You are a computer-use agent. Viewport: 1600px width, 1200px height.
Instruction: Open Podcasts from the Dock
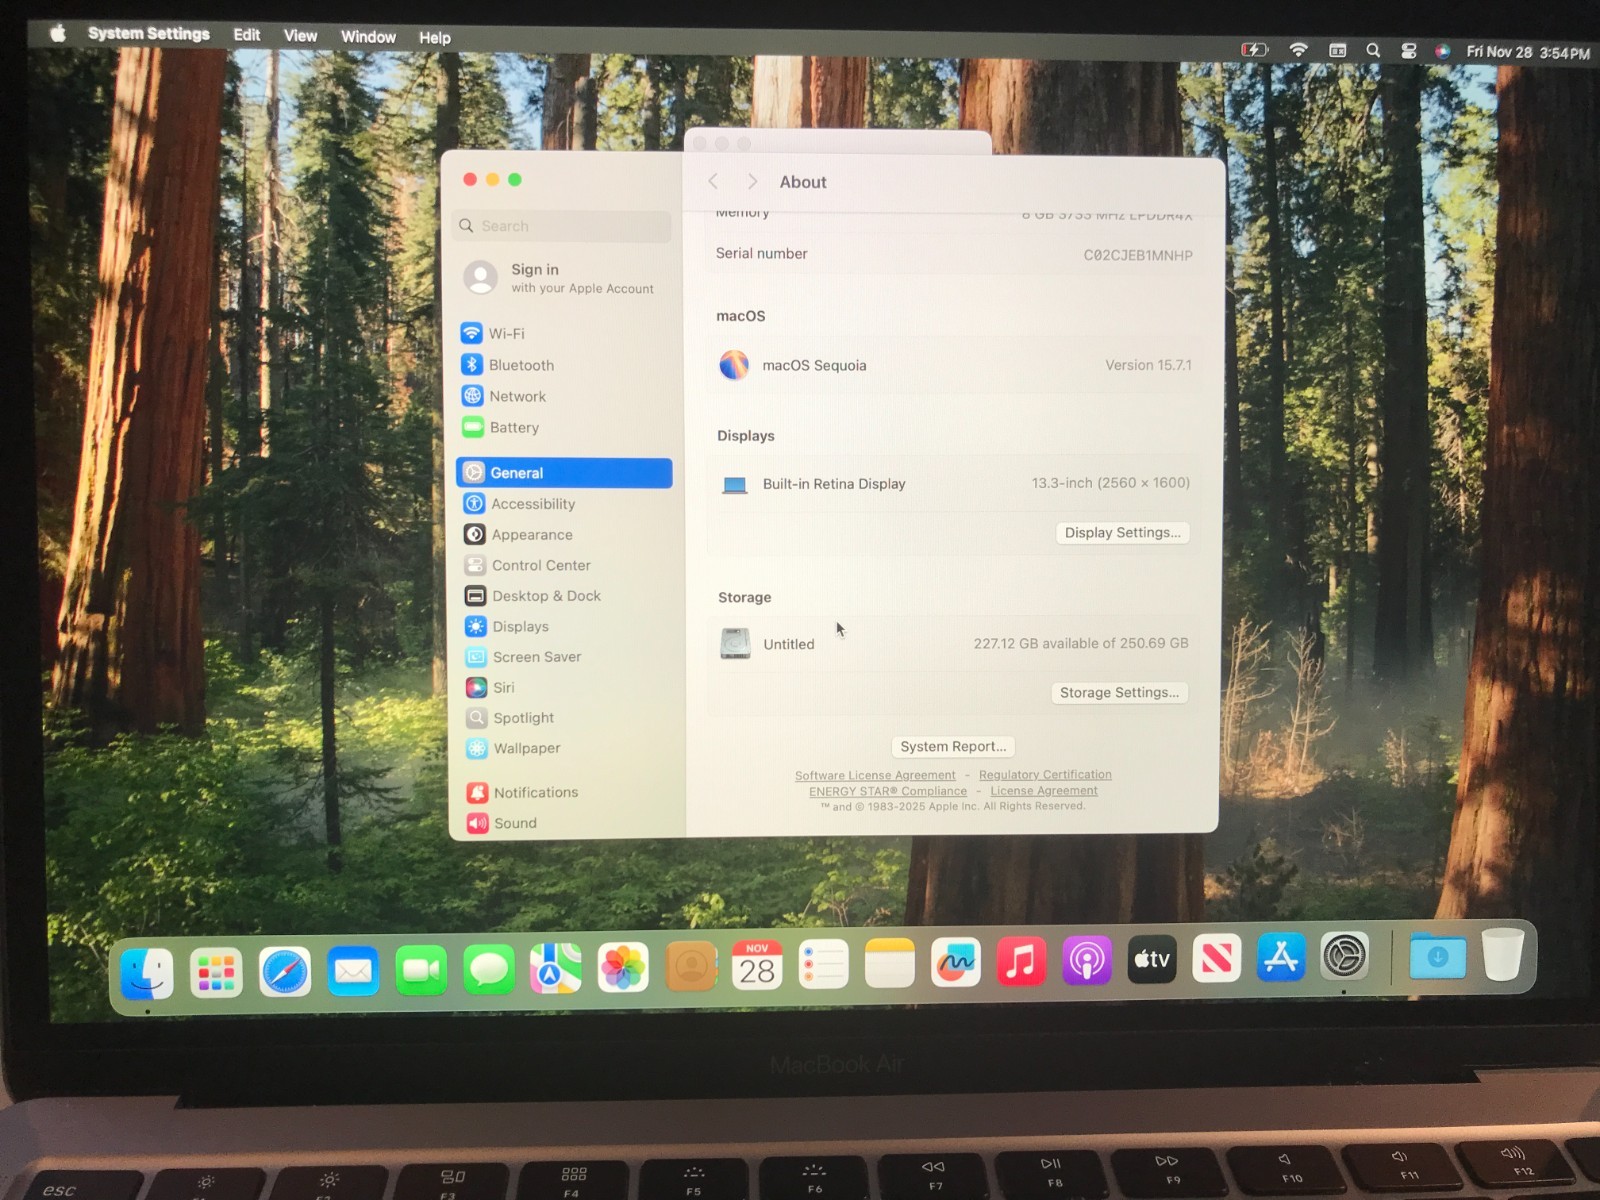pyautogui.click(x=1087, y=960)
